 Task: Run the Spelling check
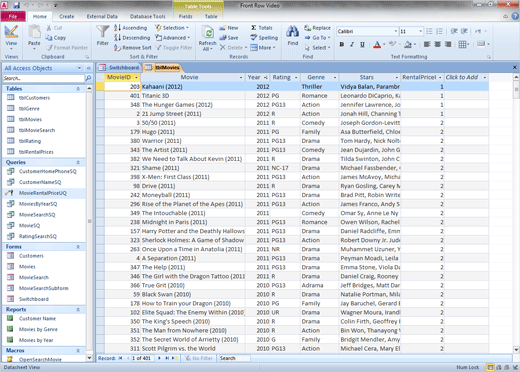tap(264, 38)
